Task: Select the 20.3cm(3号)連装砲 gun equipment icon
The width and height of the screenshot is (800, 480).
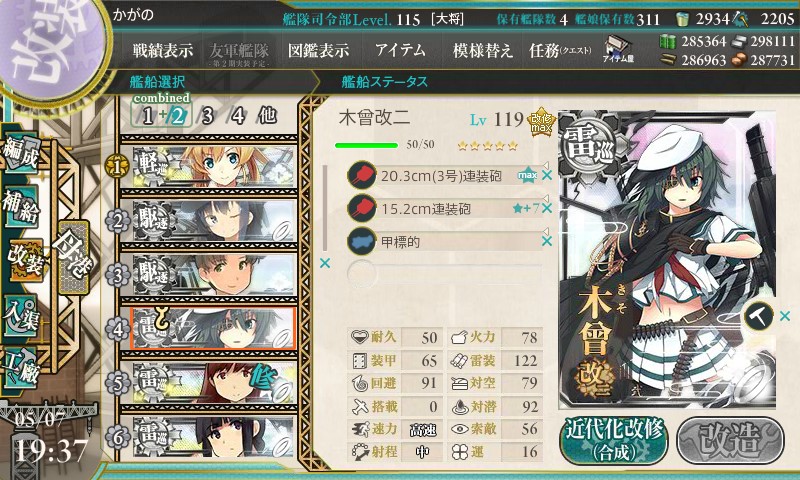Action: [x=362, y=175]
